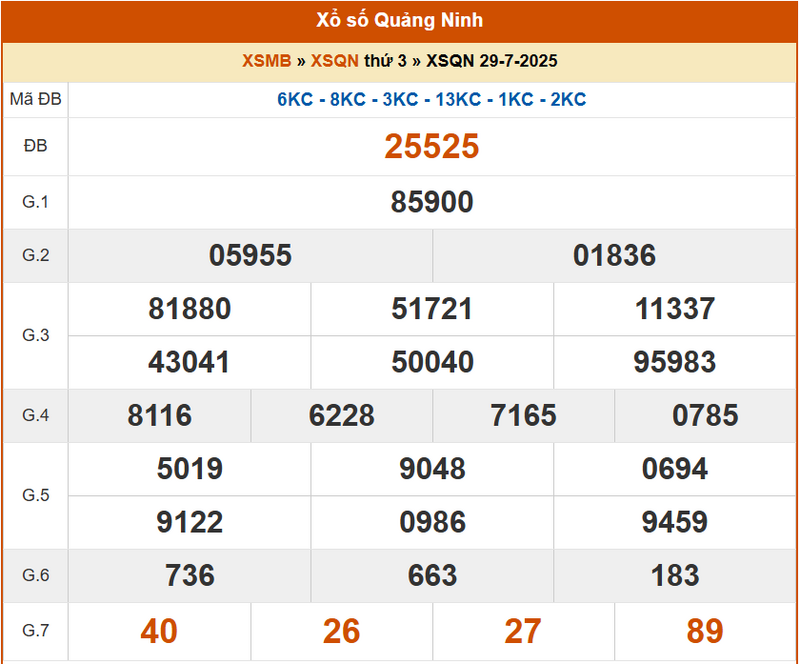Click G.3 number 81880
Screen dimensions: 800x664
pyautogui.click(x=190, y=309)
